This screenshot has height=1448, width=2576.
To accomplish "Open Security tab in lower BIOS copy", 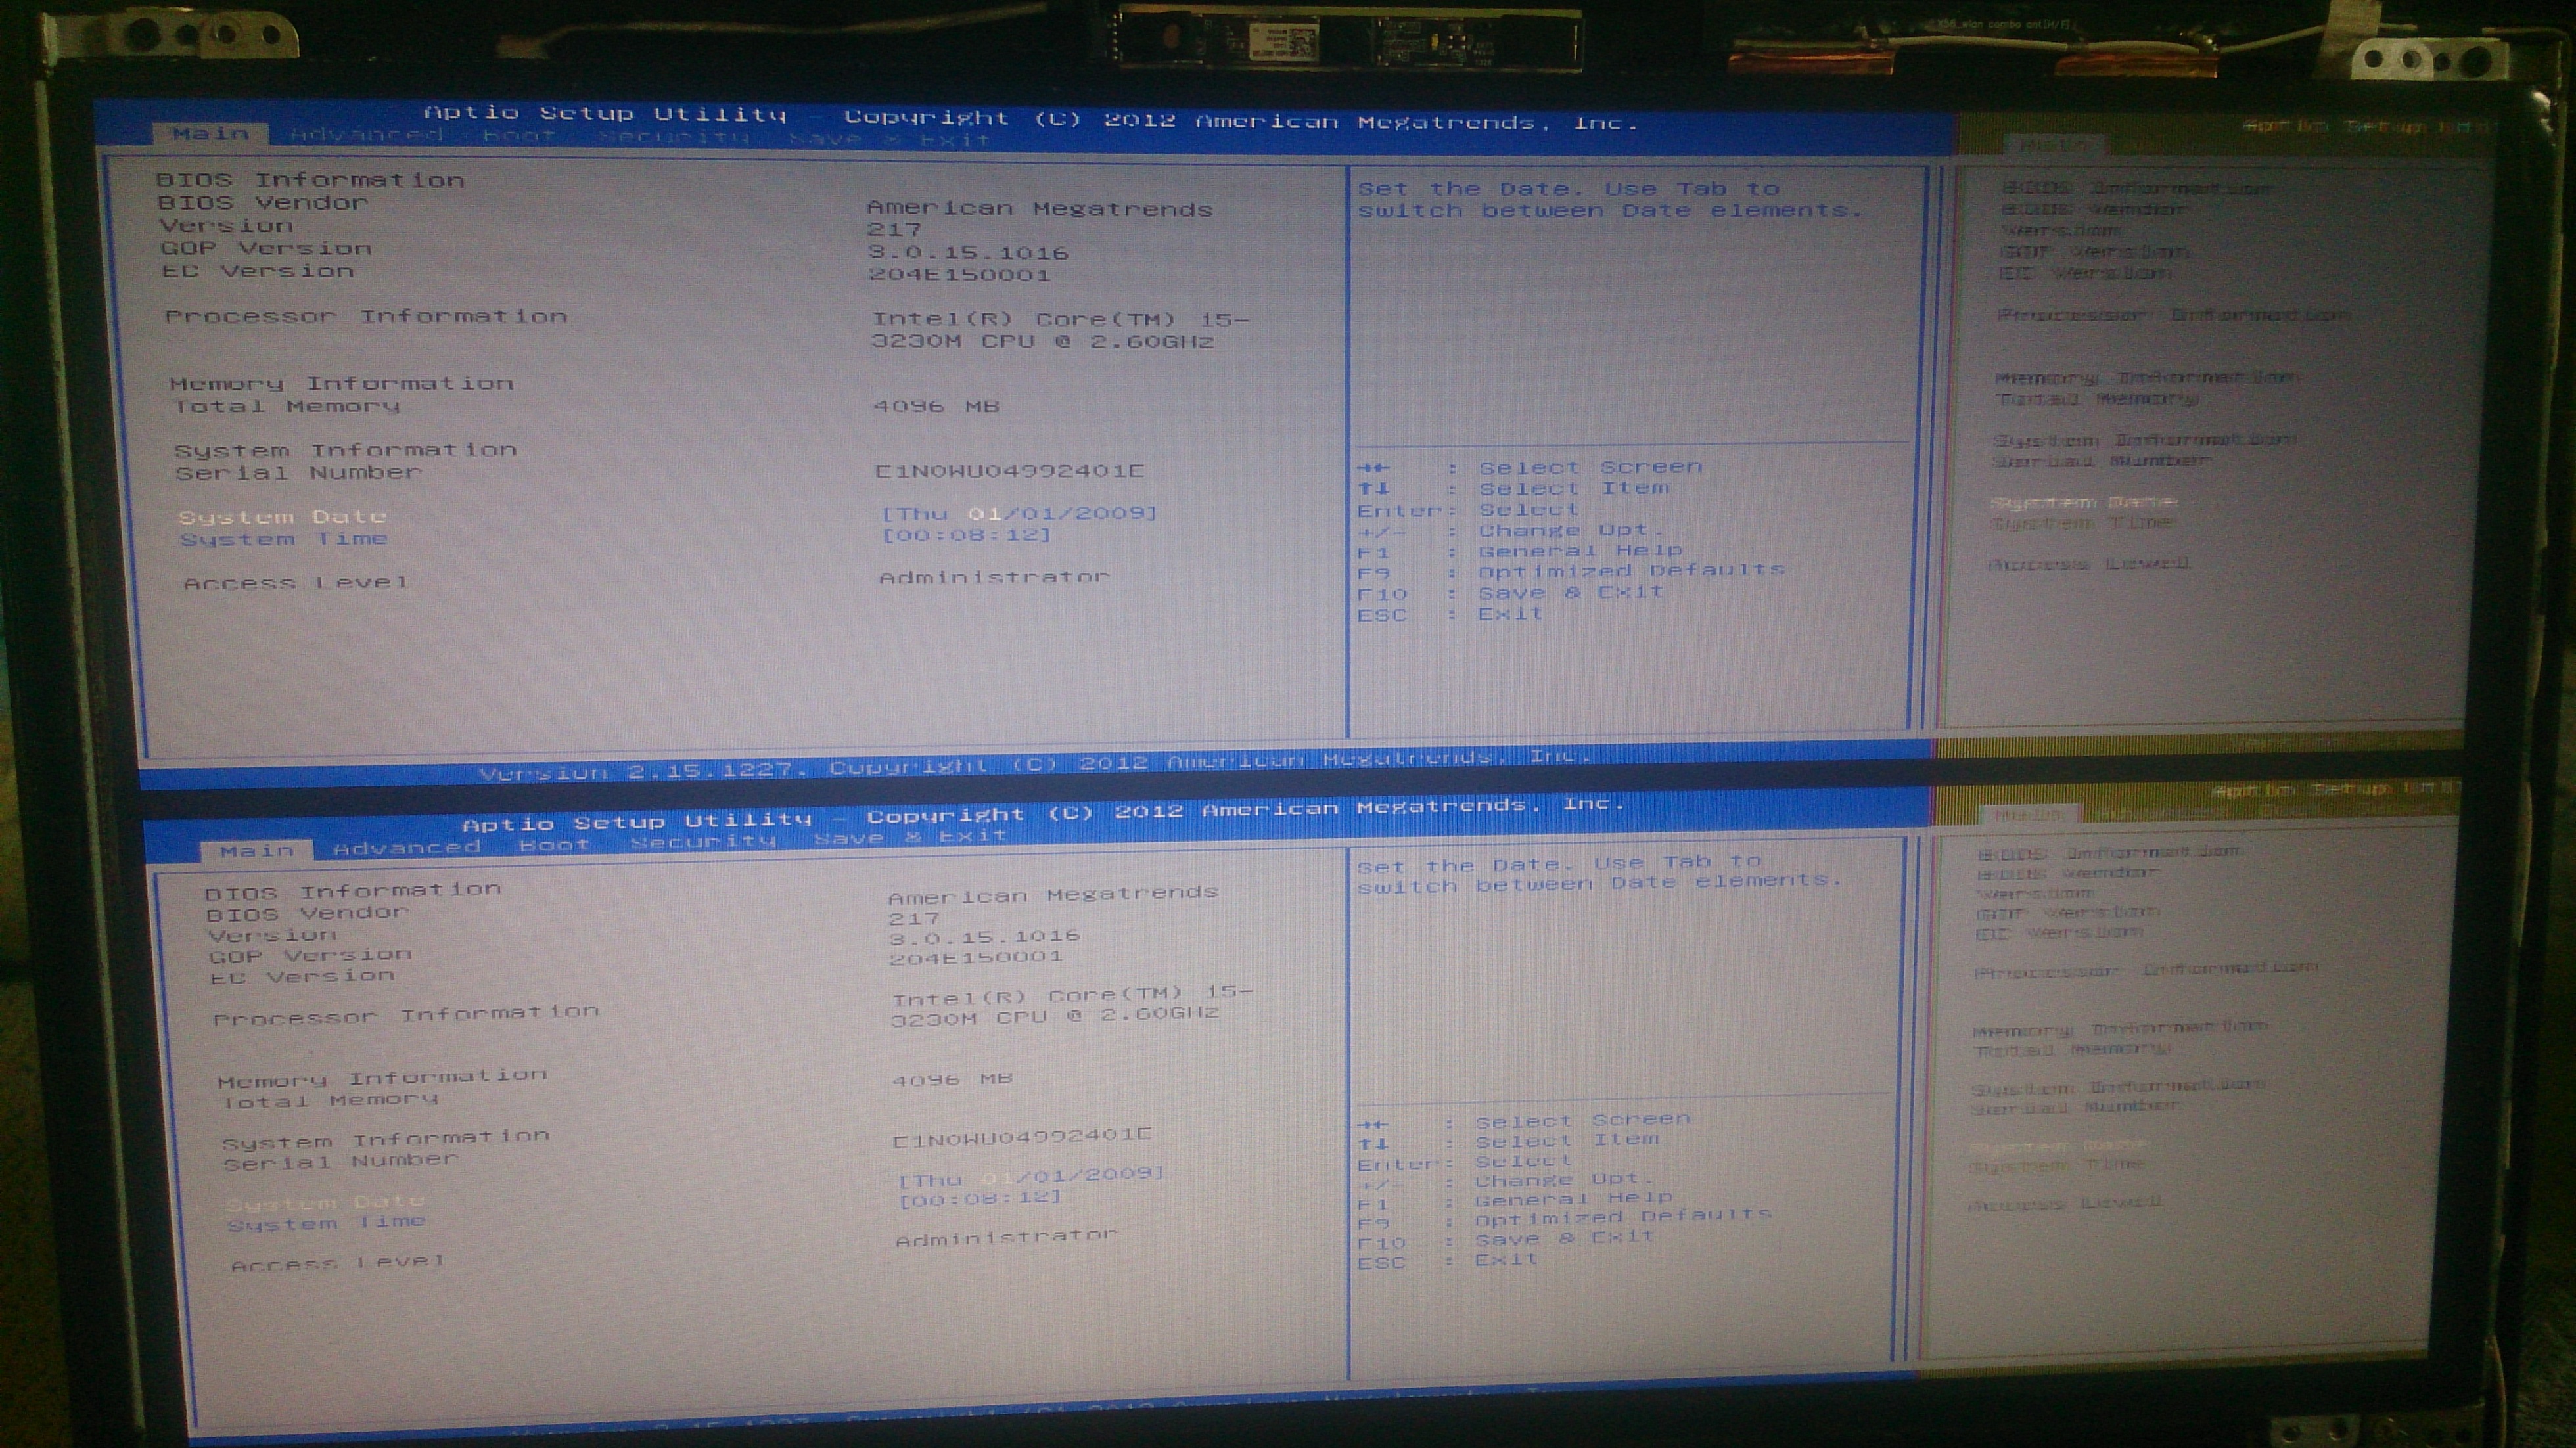I will (x=703, y=841).
